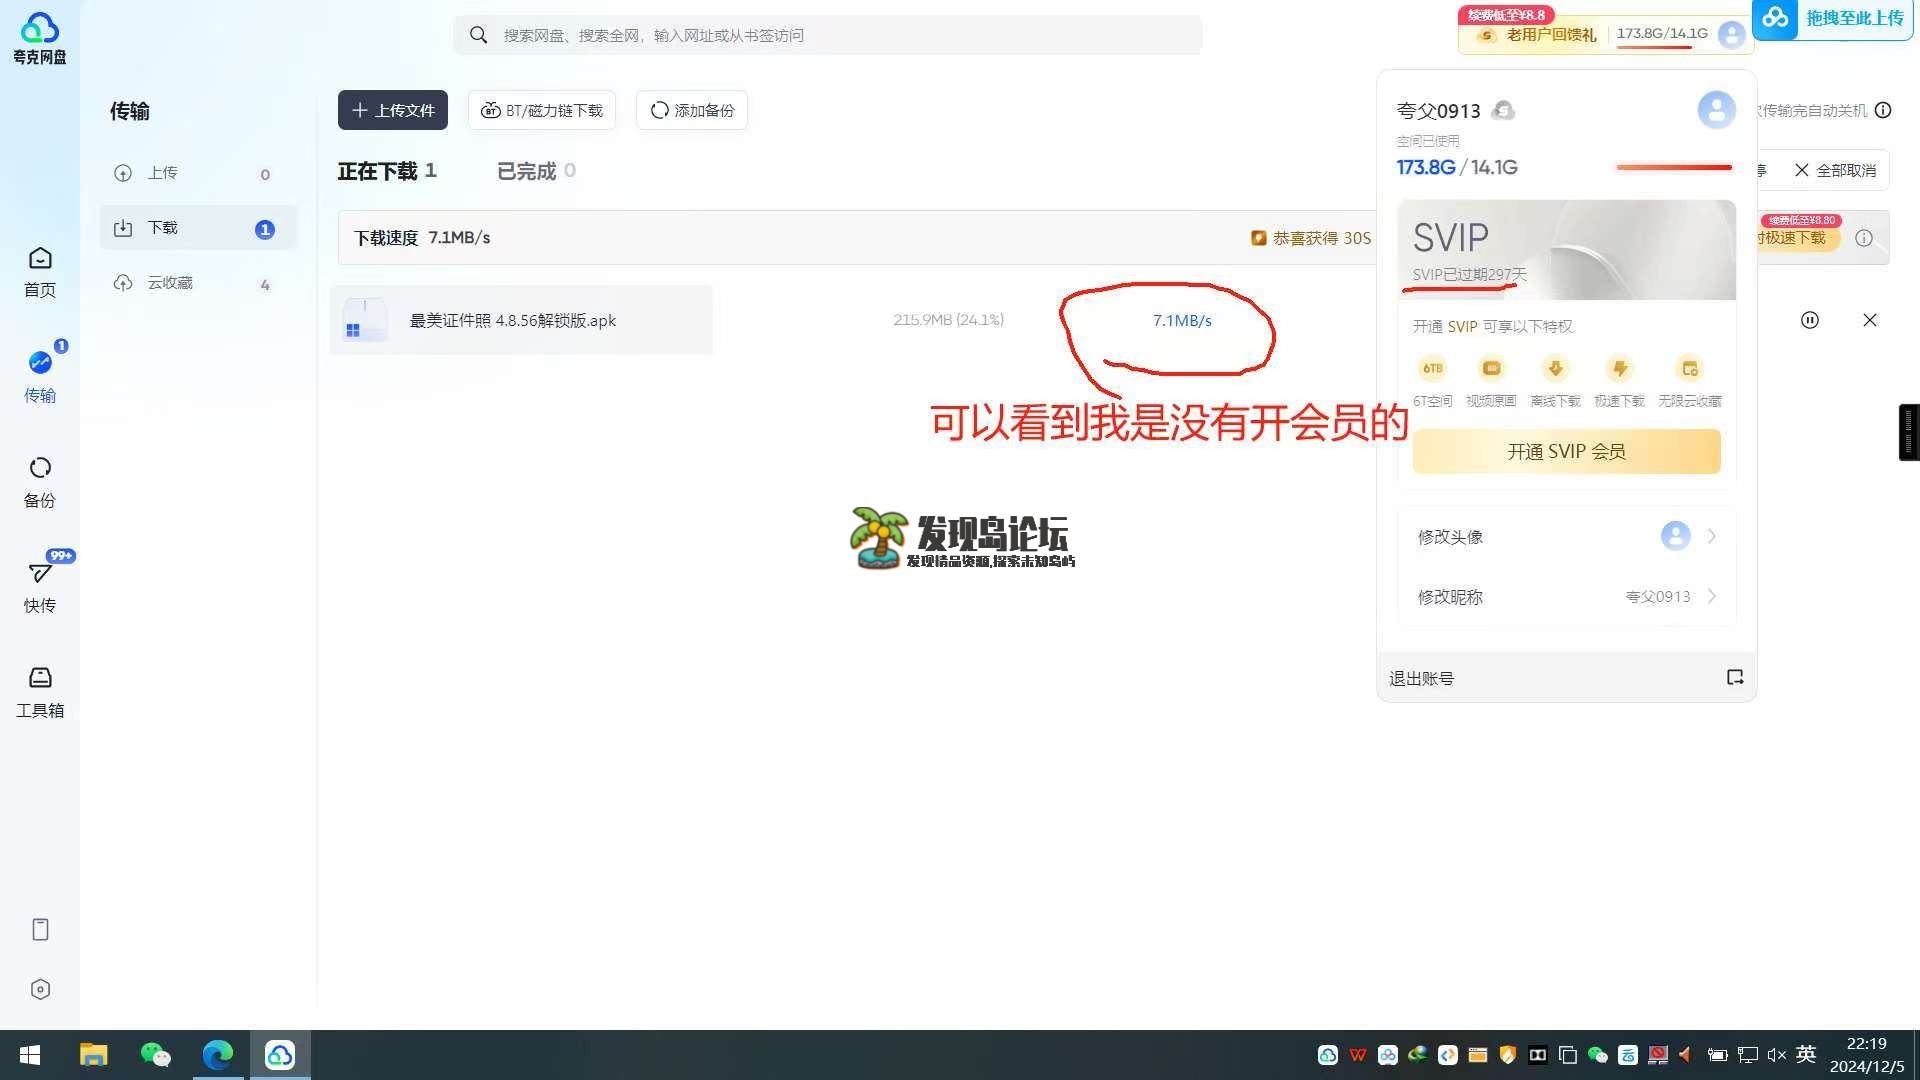Click the 215.9MB (24.1%) progress text

pyautogui.click(x=948, y=320)
